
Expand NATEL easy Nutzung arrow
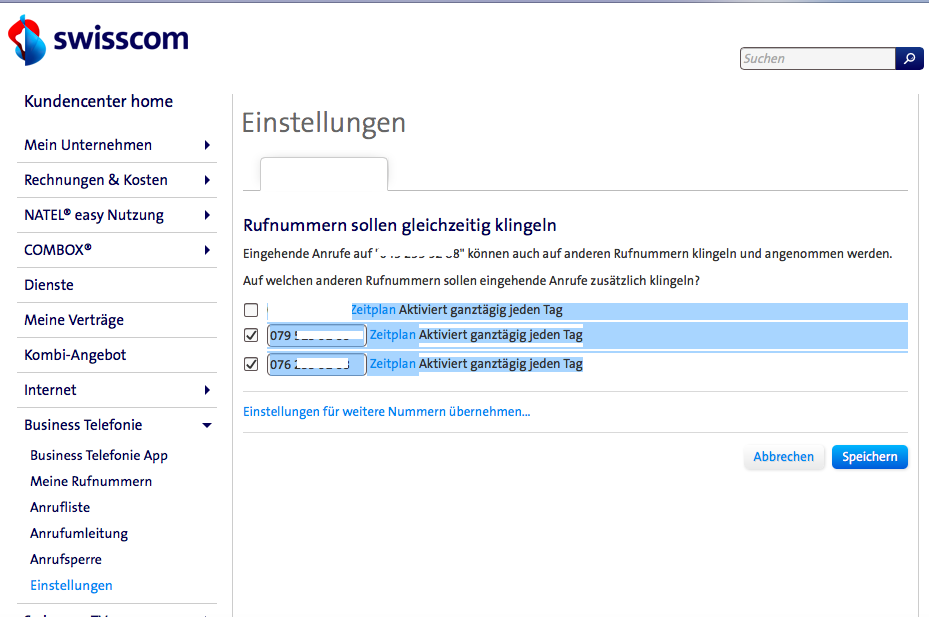[x=207, y=215]
